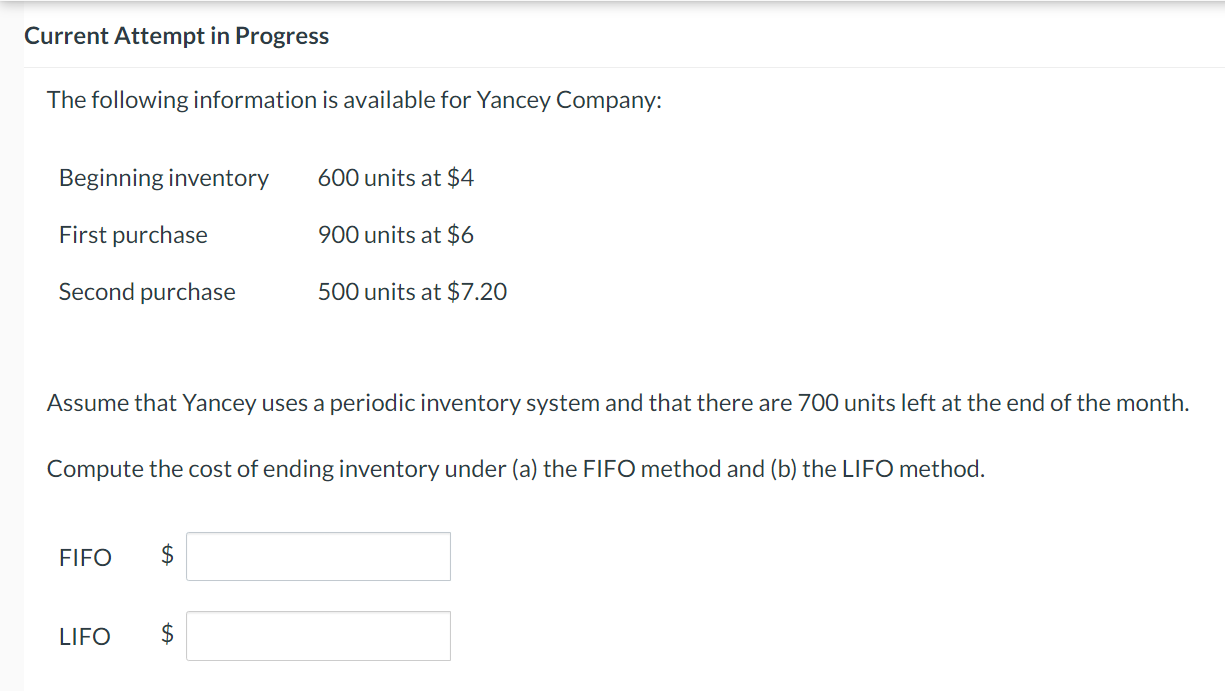Place cursor inside the FIFO text box

318,556
